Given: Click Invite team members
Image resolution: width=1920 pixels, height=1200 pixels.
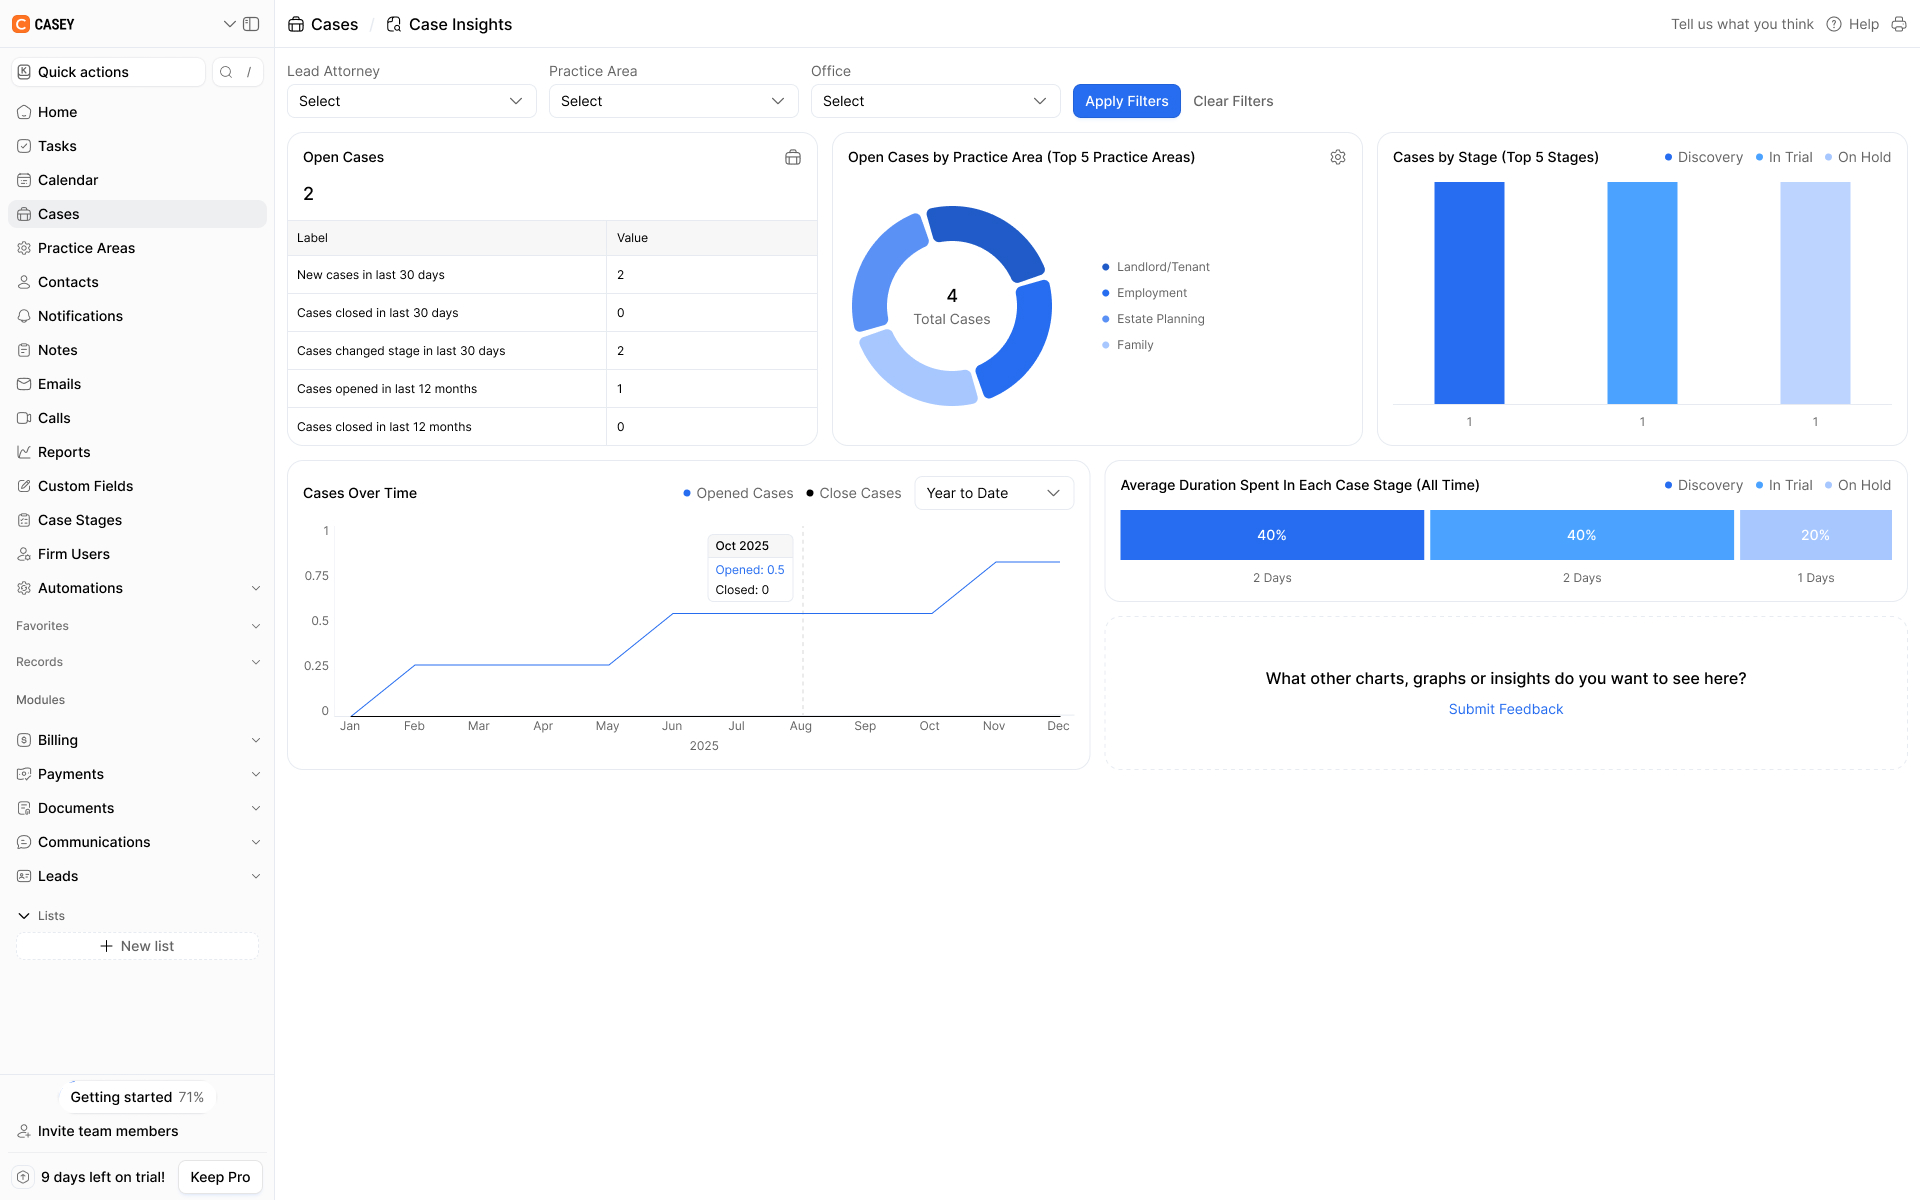Looking at the screenshot, I should pos(108,1131).
